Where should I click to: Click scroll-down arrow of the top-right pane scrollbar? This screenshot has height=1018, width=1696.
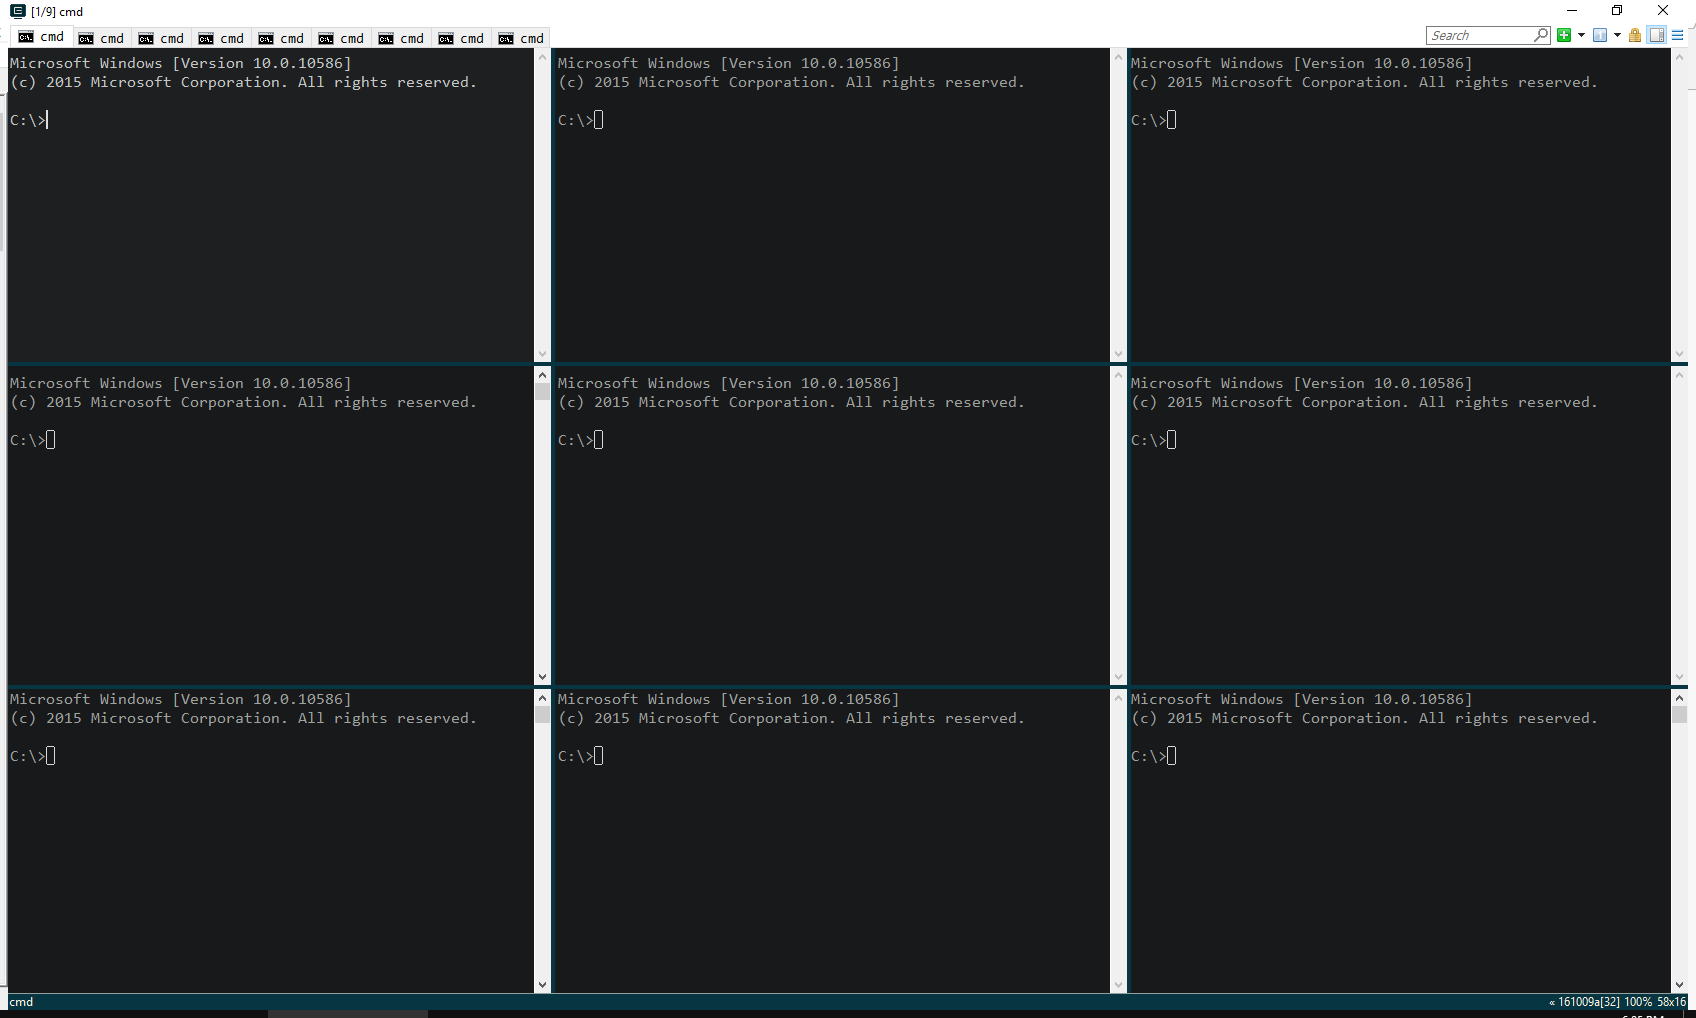tap(1679, 354)
